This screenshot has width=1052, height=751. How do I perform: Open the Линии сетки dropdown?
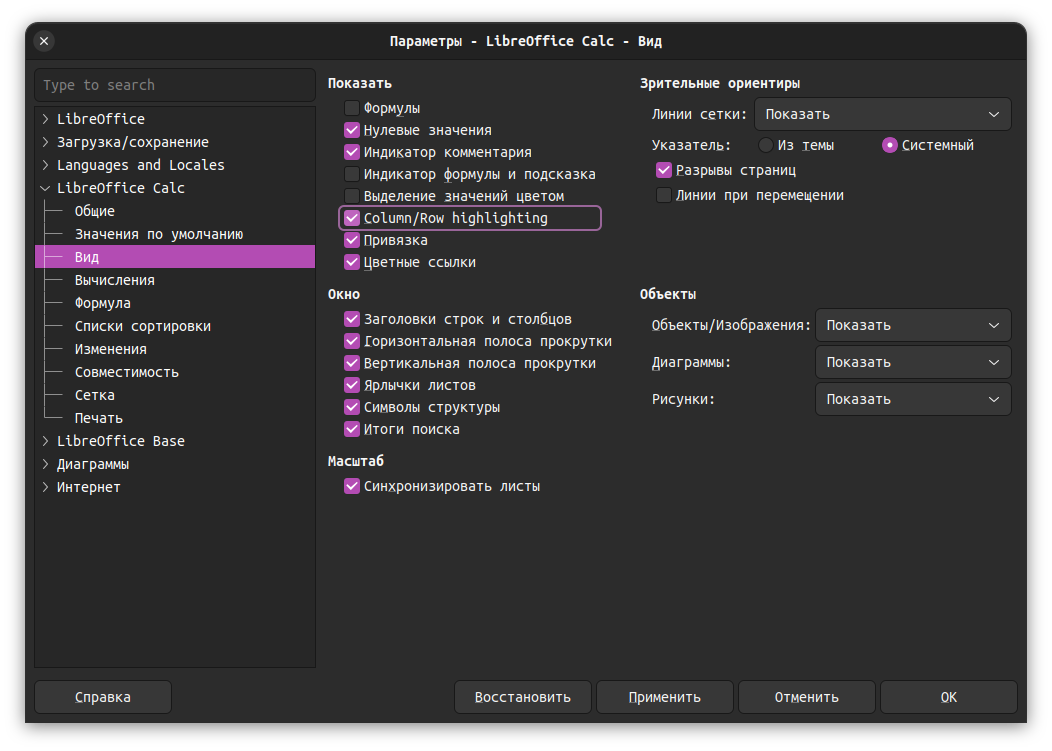pyautogui.click(x=882, y=114)
